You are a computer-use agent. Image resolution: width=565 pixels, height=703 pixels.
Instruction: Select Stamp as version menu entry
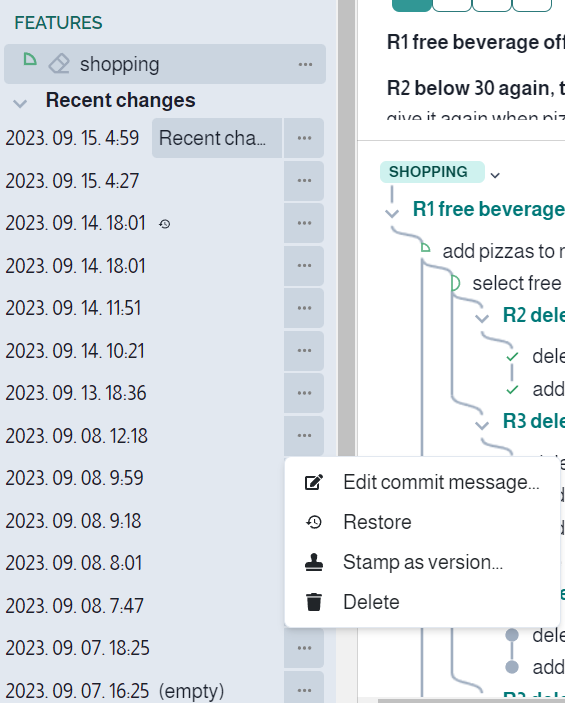(422, 562)
